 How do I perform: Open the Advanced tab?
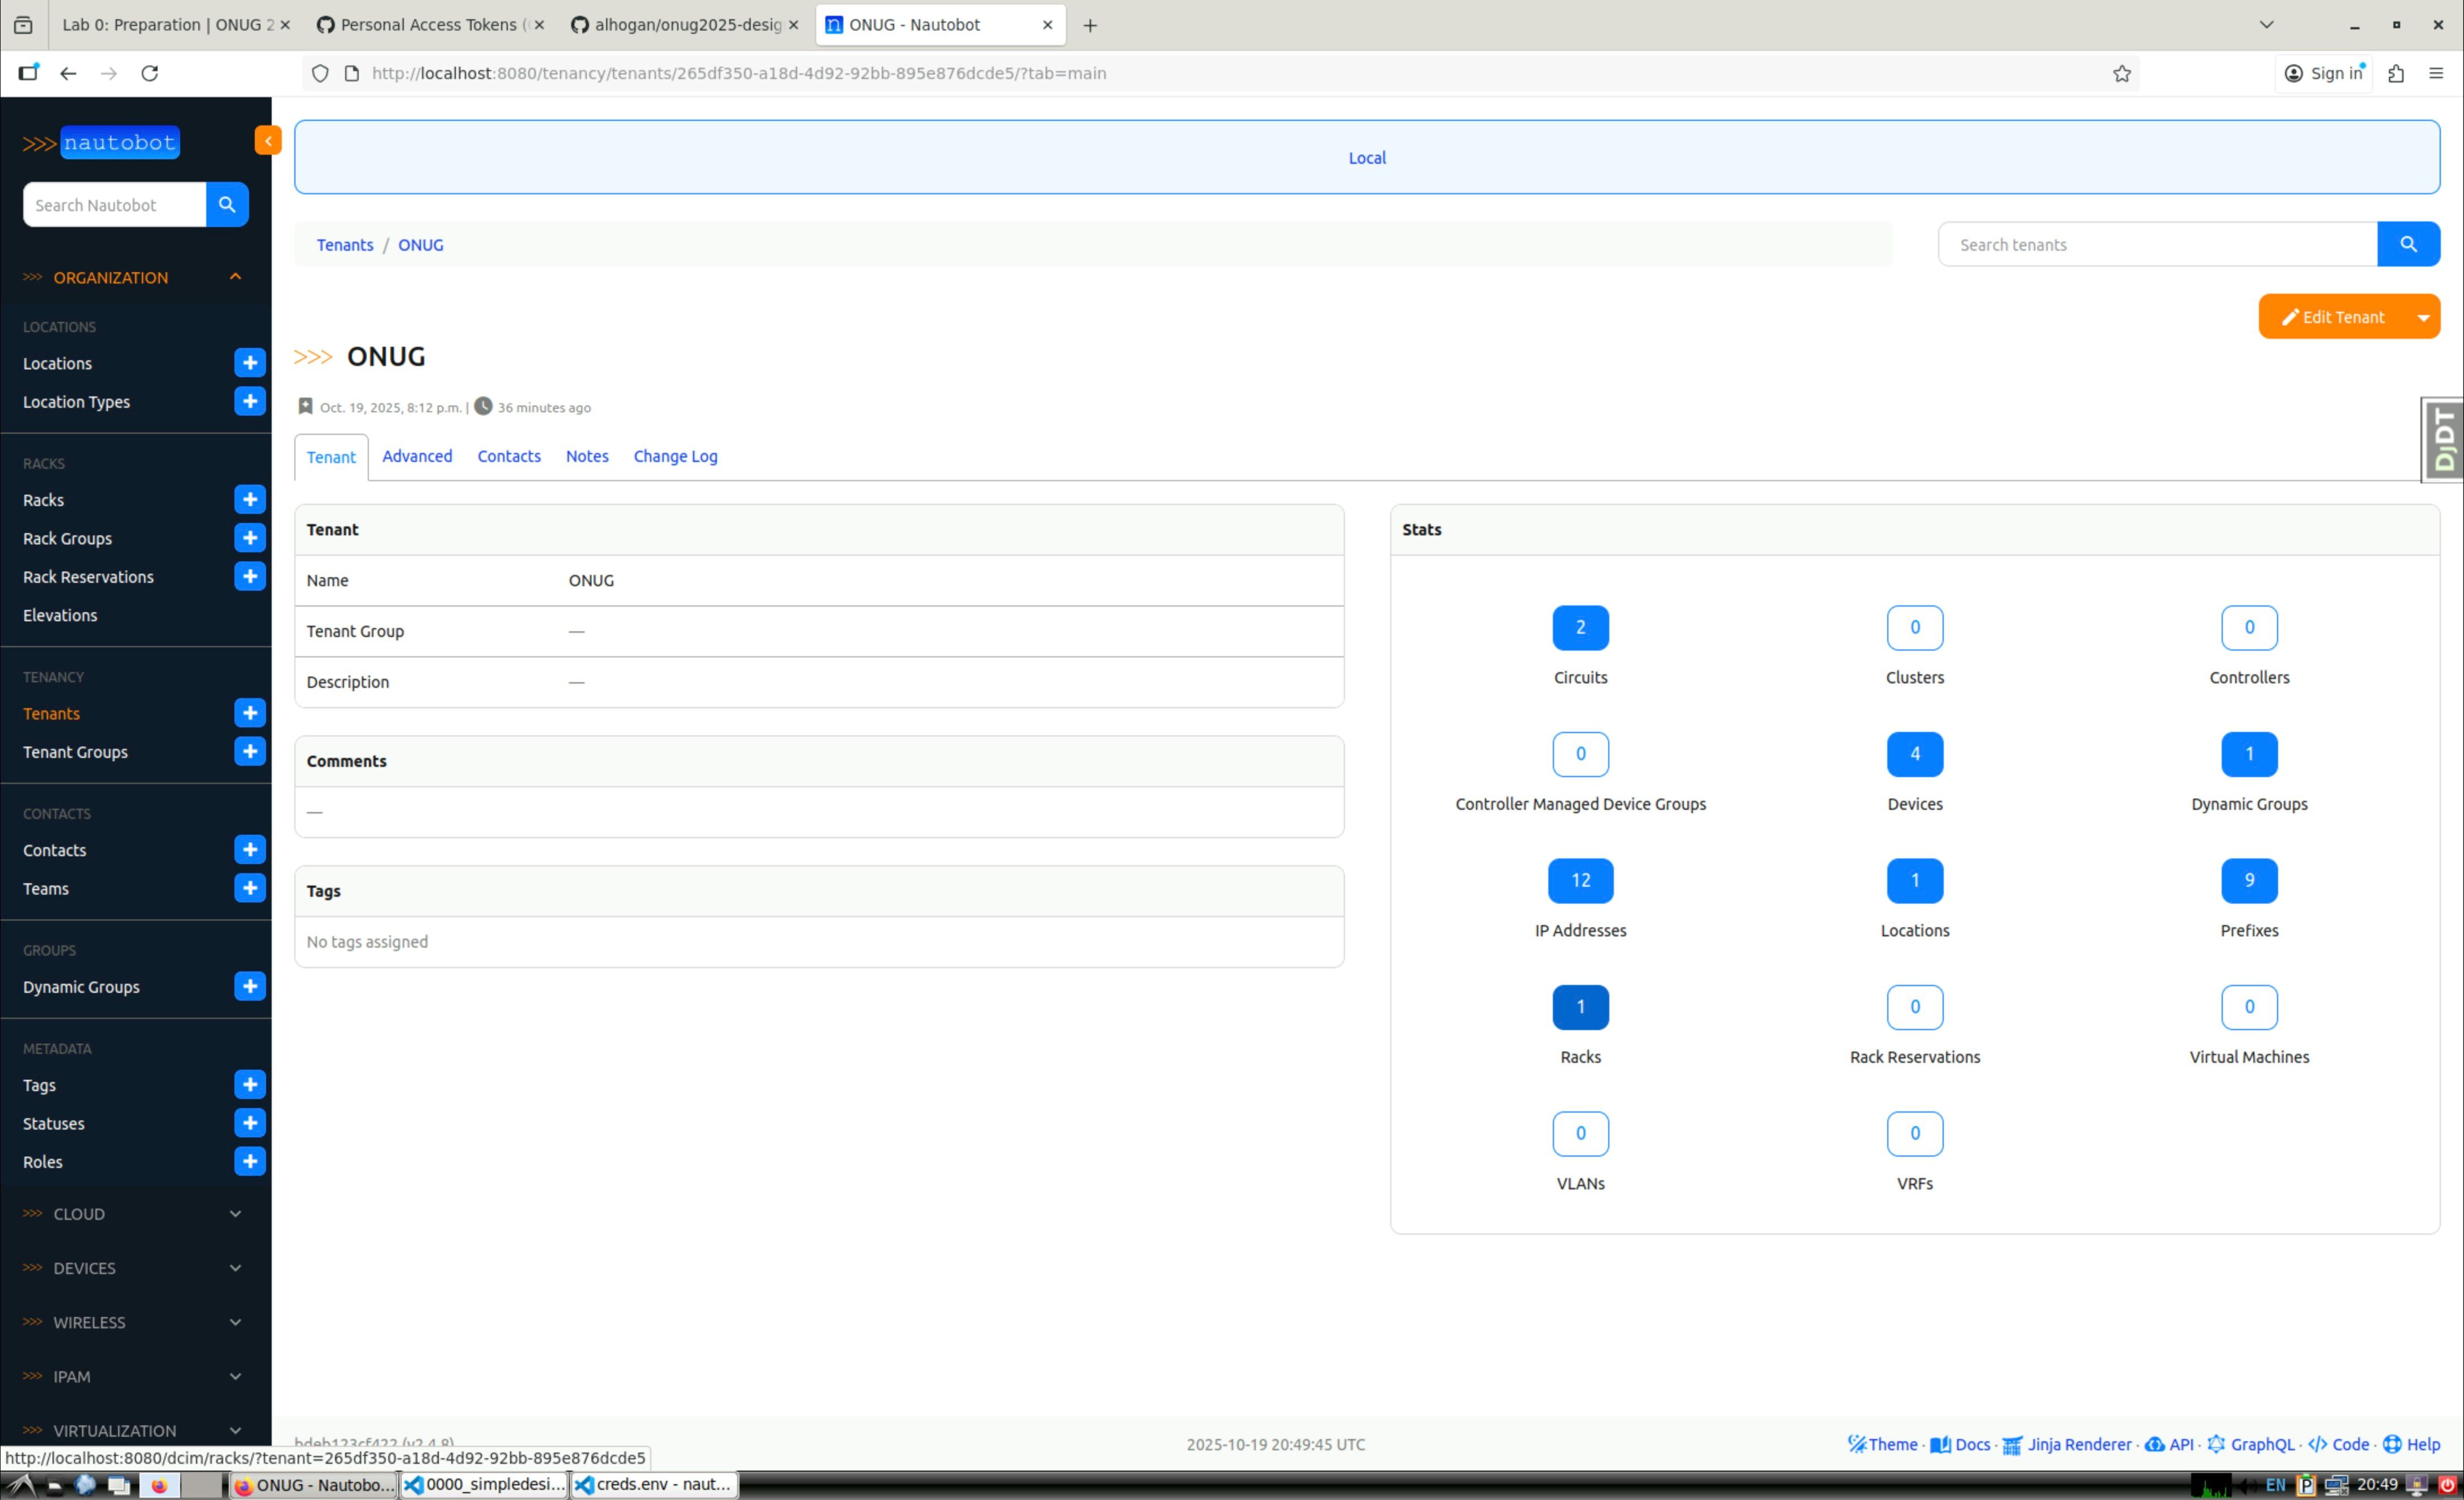417,457
